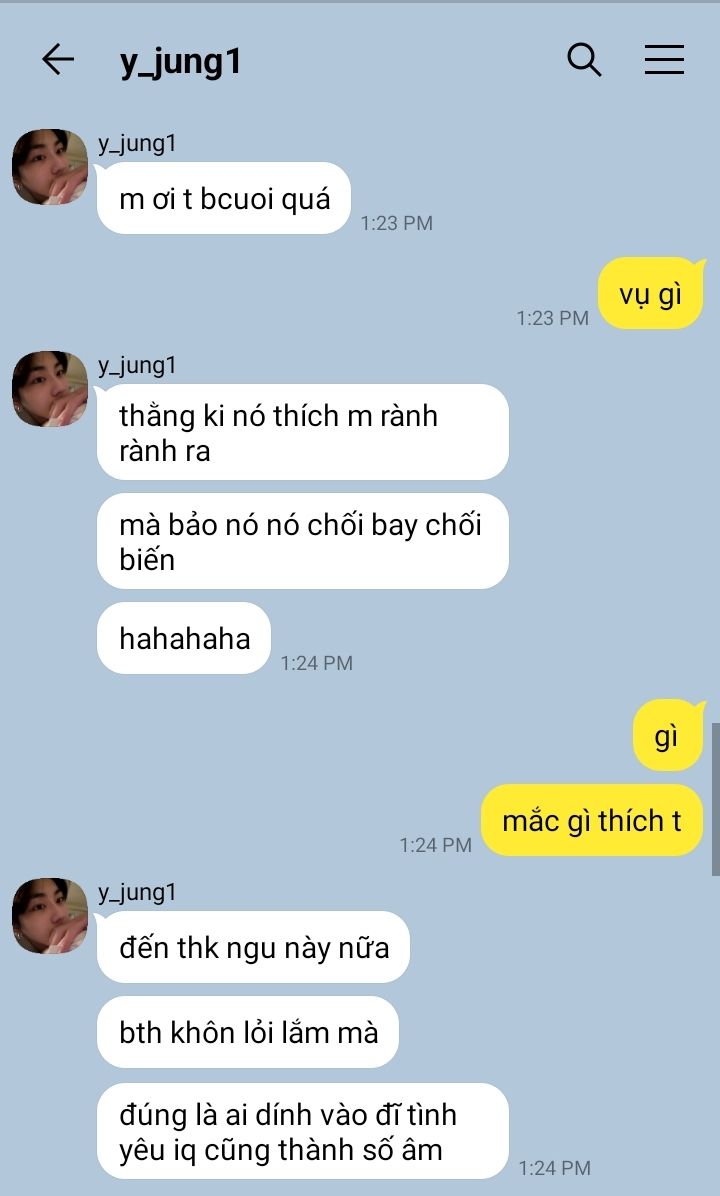The width and height of the screenshot is (720, 1196).
Task: Tap the sender name y_jung1 above 'thằng ki'
Action: pos(137,365)
